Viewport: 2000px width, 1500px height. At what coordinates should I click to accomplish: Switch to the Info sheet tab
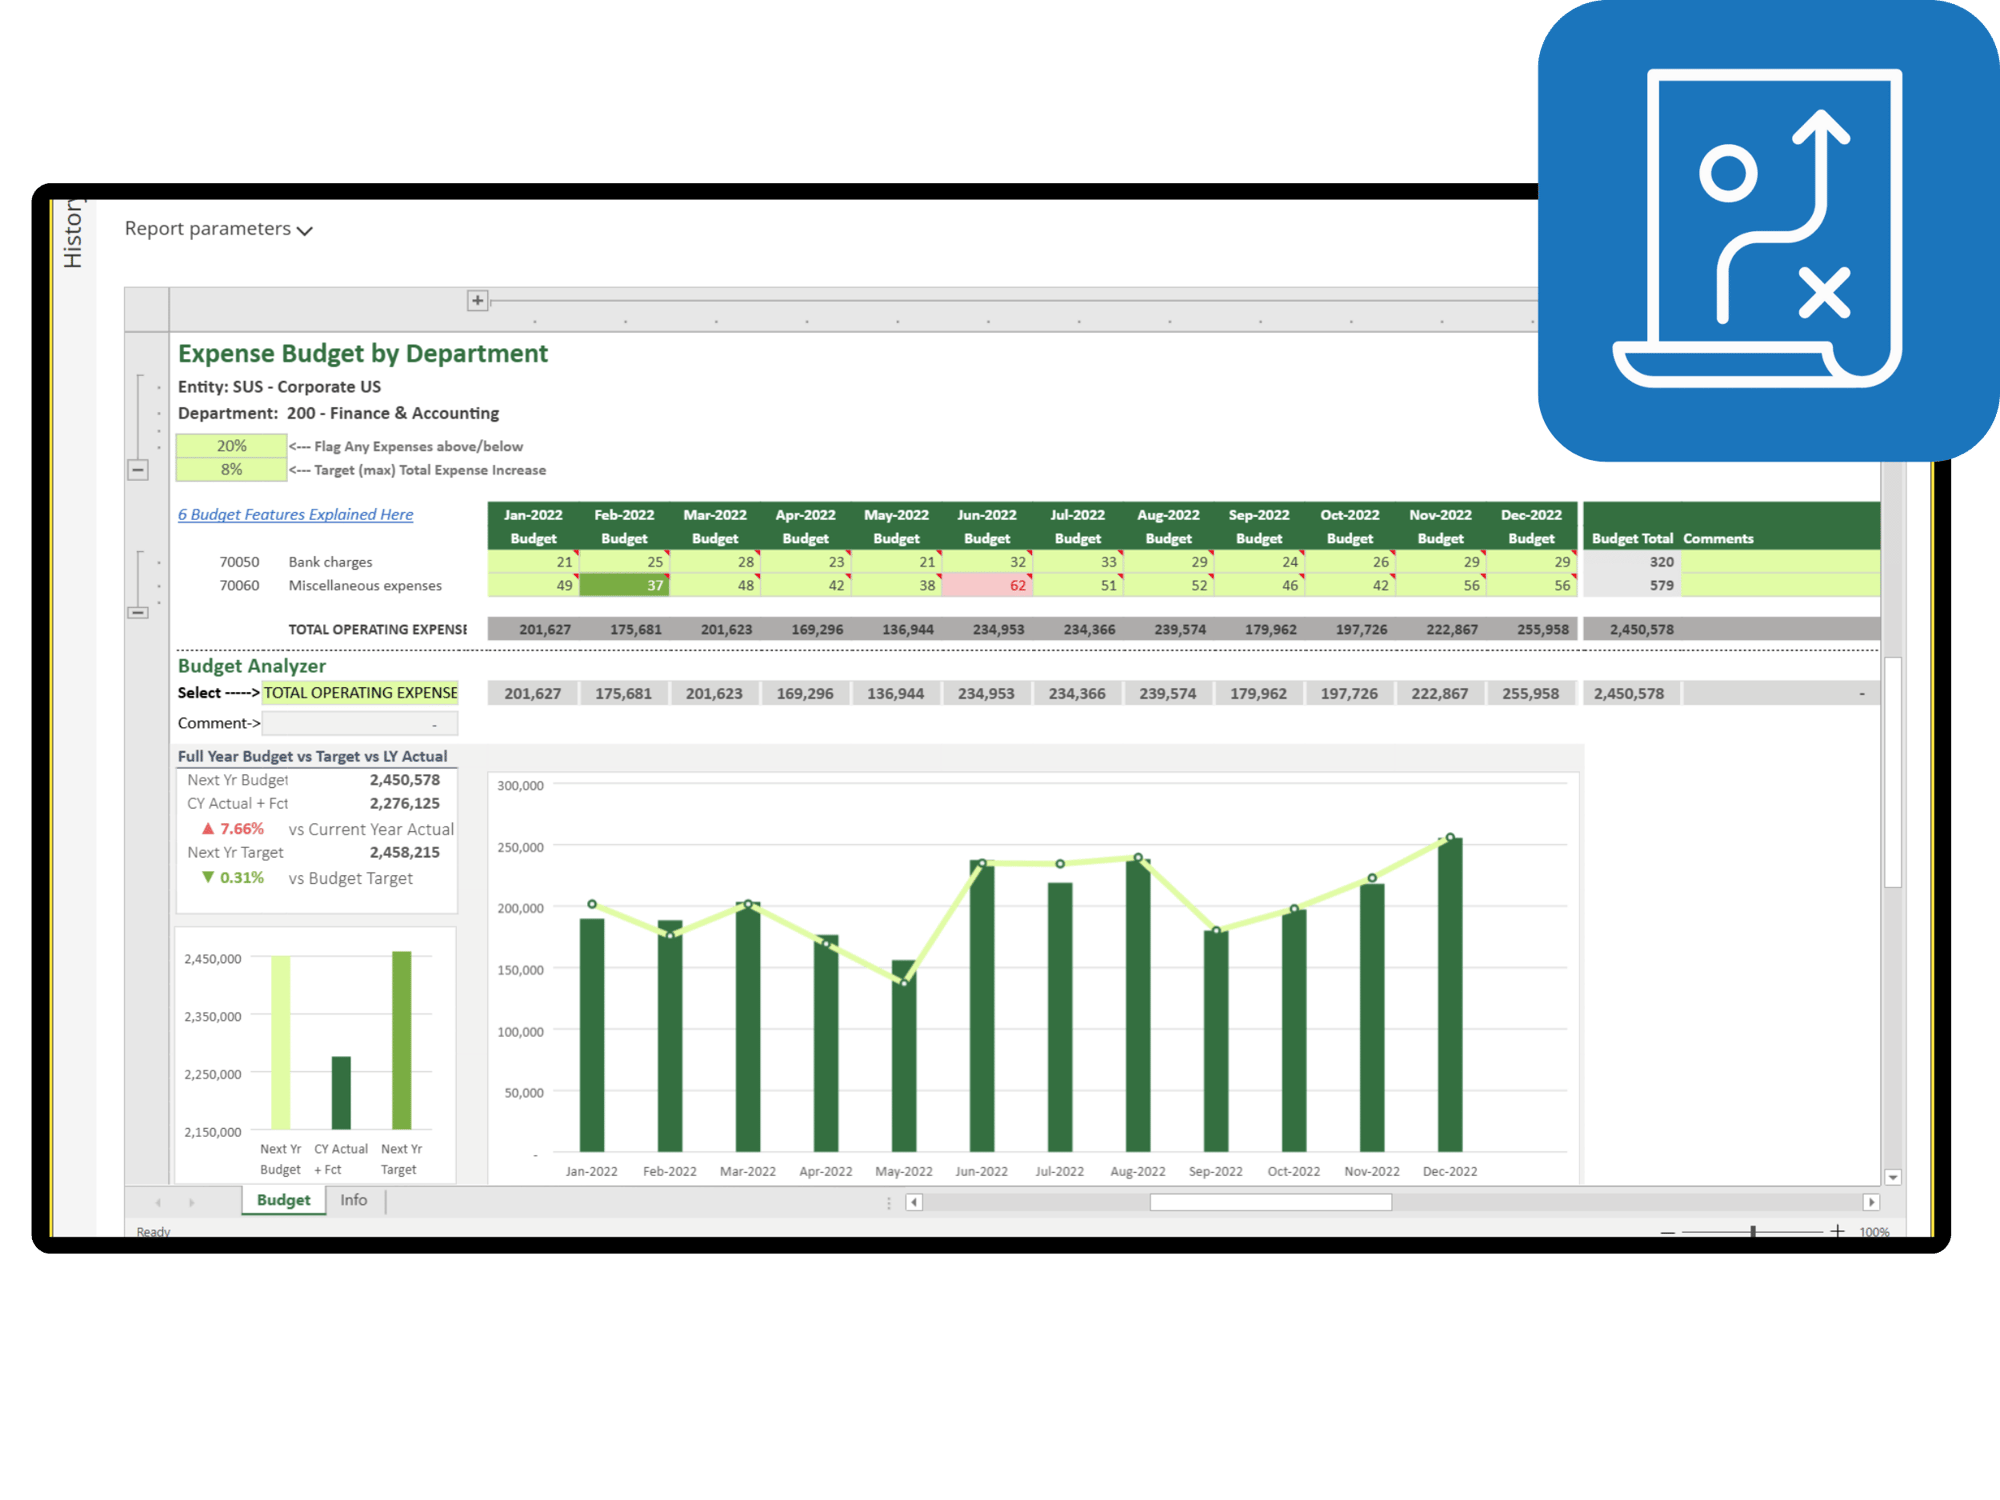click(353, 1200)
